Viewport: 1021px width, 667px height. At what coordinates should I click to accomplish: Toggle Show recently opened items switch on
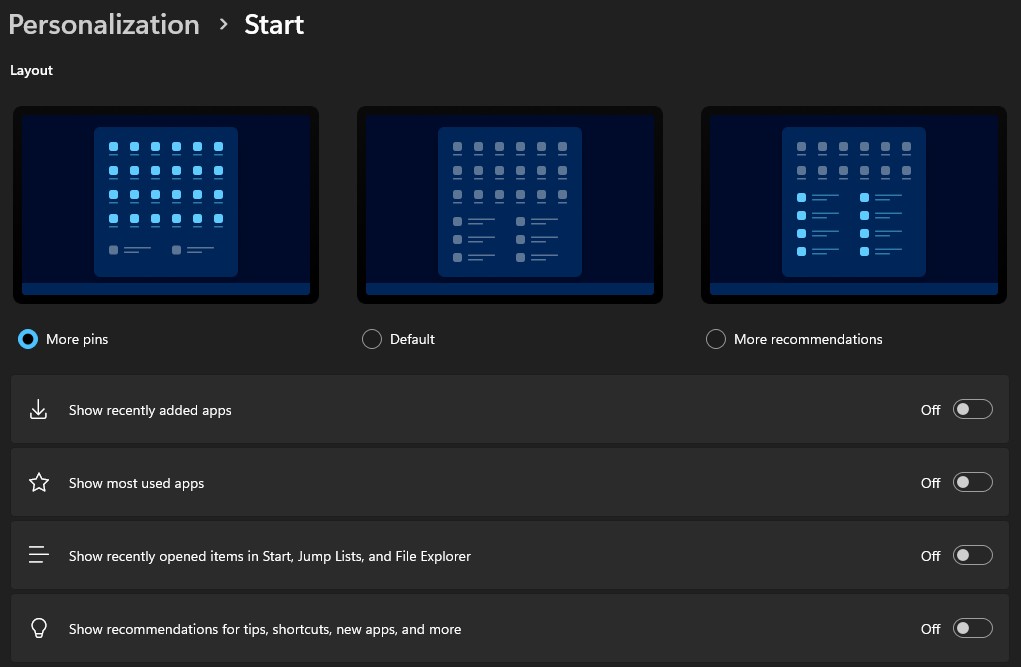click(x=972, y=555)
